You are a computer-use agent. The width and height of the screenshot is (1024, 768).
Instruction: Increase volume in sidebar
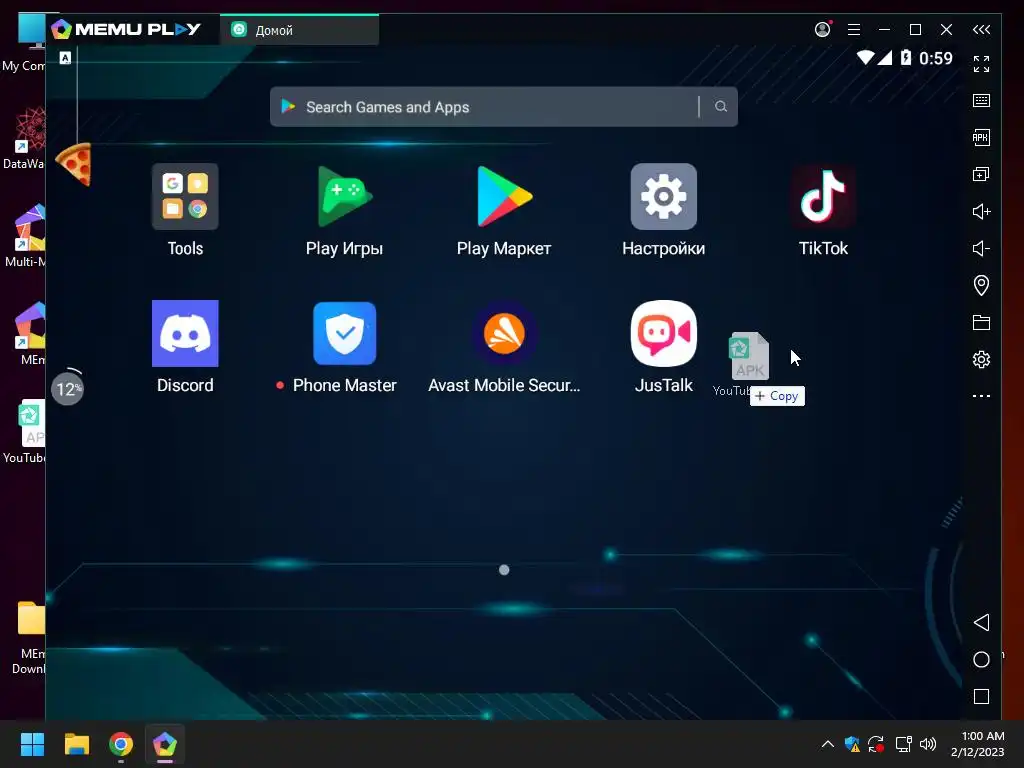981,211
